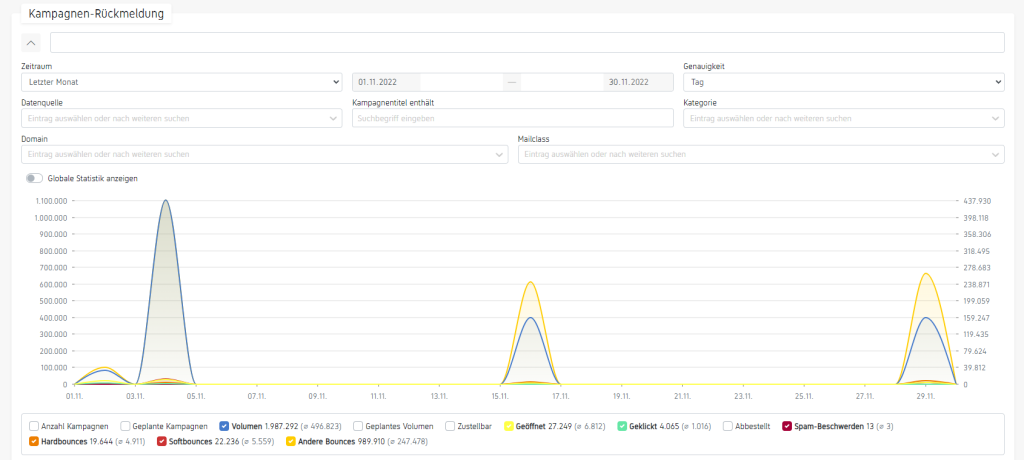
Task: Enable the 'Anzahl Kampagnen' checkbox
Action: click(x=35, y=426)
